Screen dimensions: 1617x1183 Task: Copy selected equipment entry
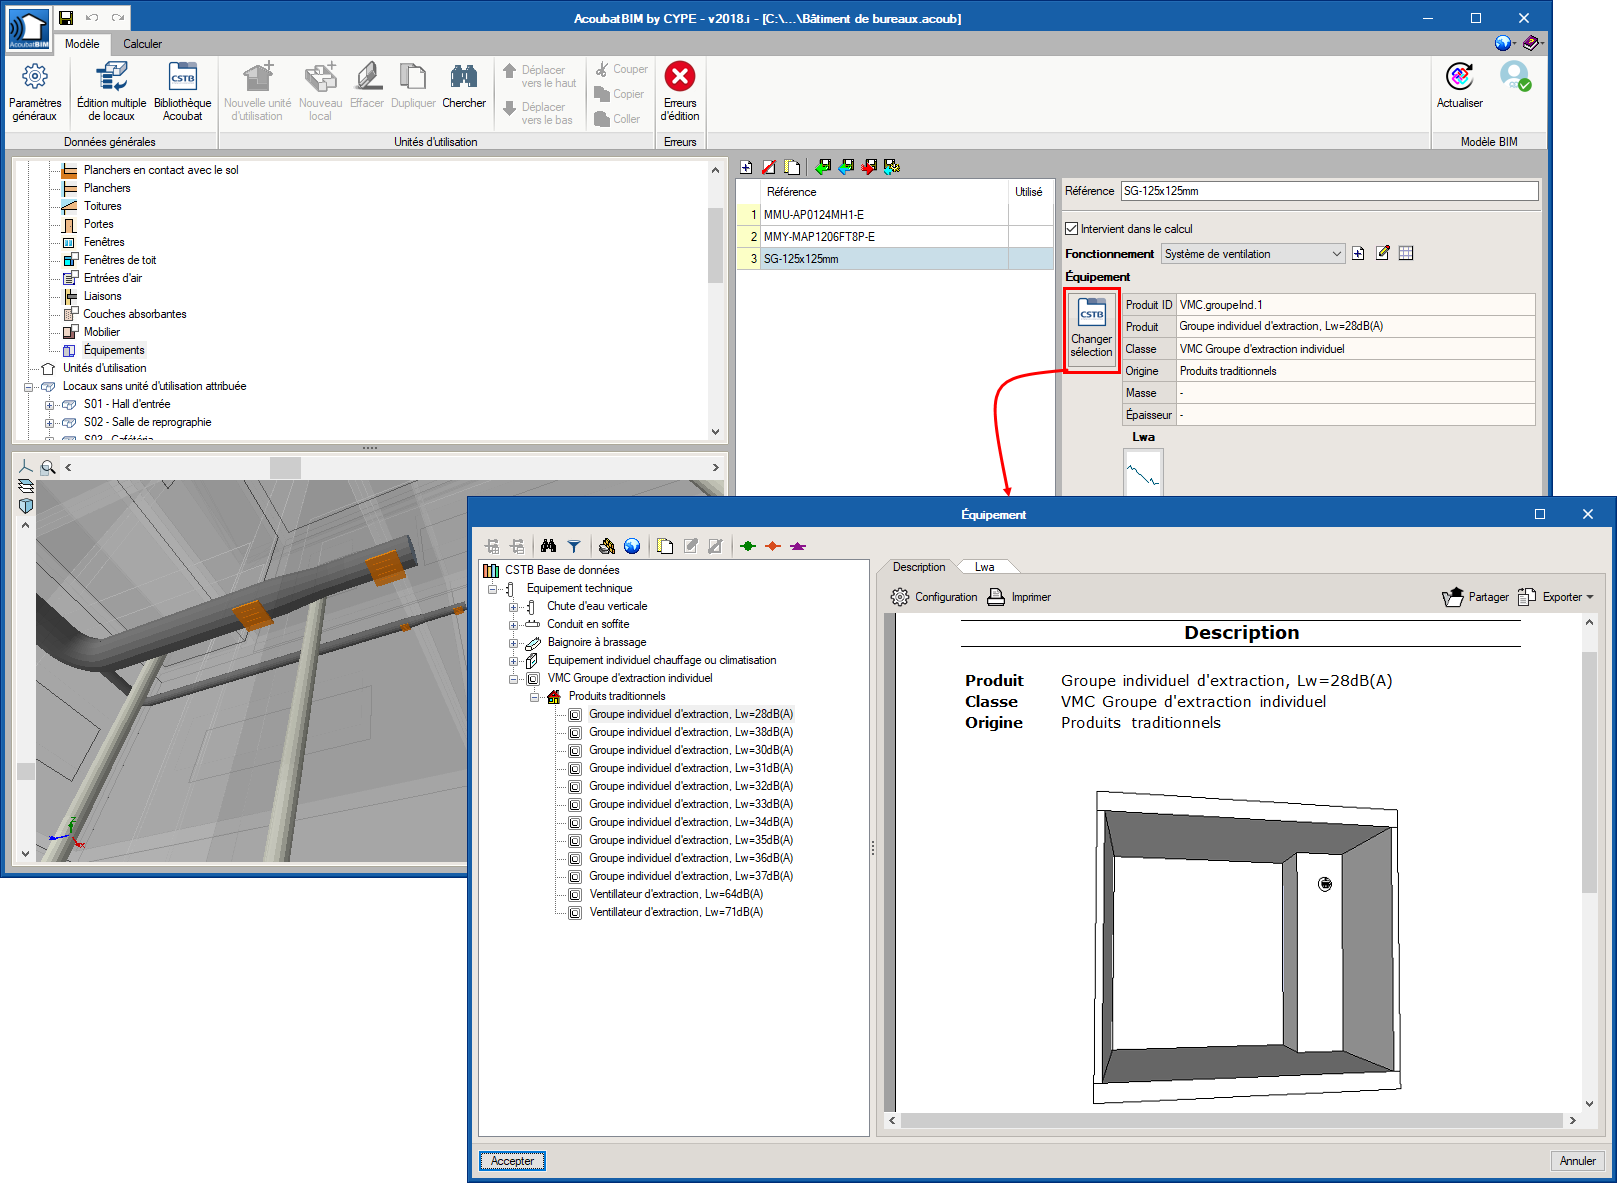pos(792,167)
